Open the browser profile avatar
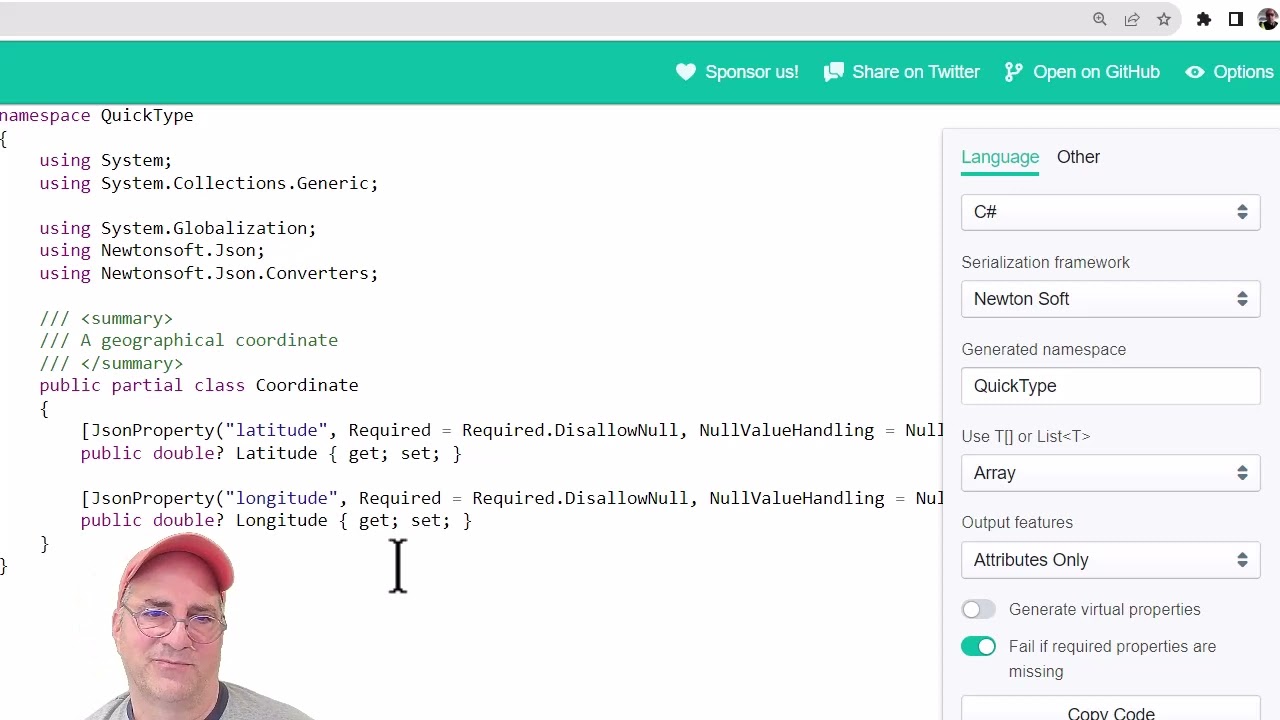Image resolution: width=1280 pixels, height=720 pixels. pos(1267,19)
